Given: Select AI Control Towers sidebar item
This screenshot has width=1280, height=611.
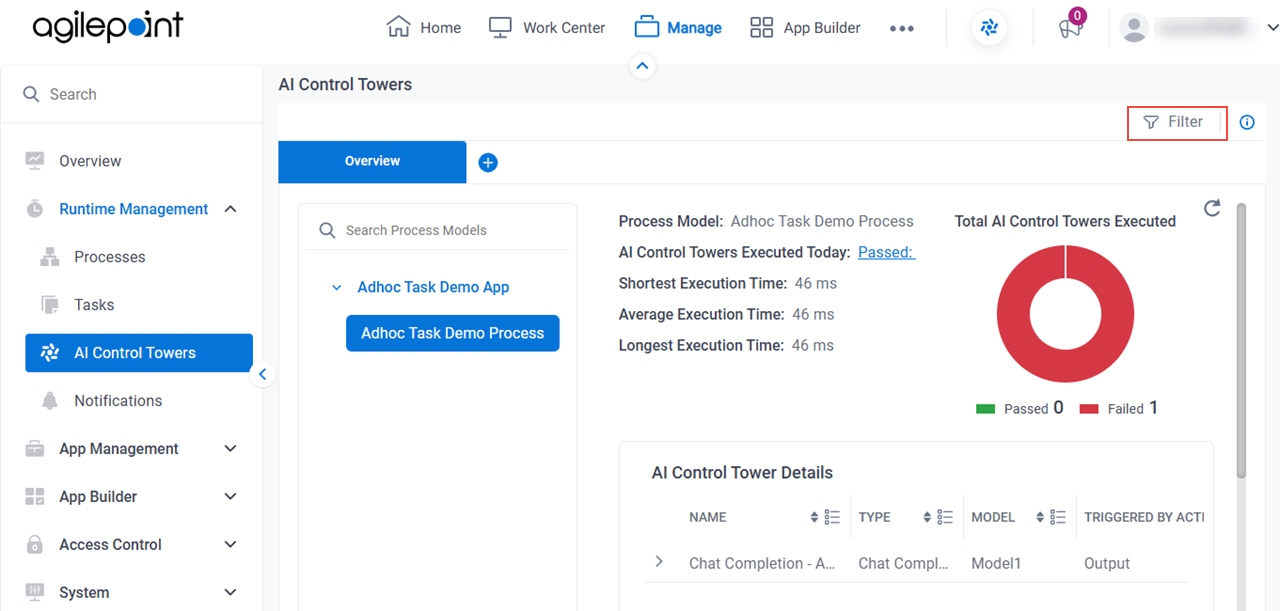Looking at the screenshot, I should click(x=139, y=353).
